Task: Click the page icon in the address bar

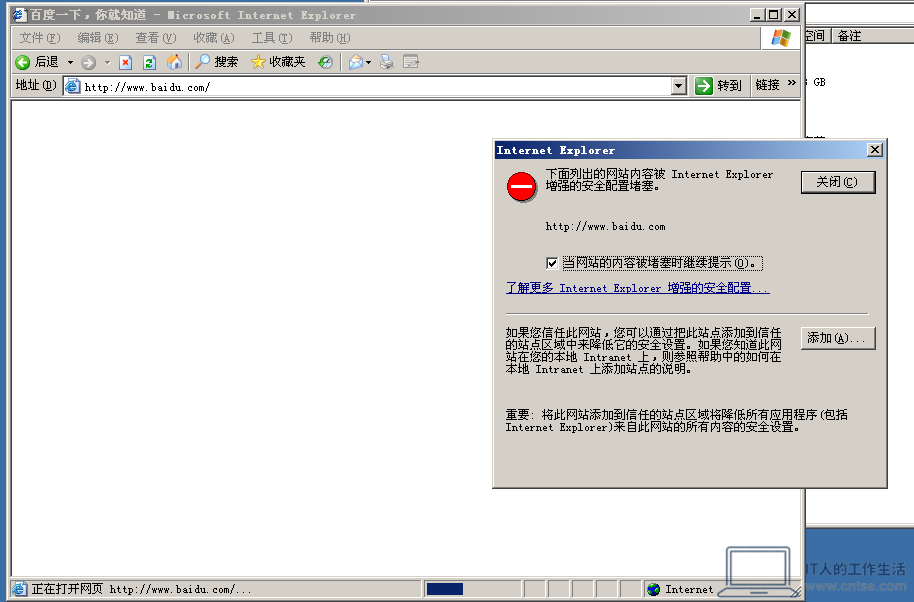Action: [x=72, y=86]
